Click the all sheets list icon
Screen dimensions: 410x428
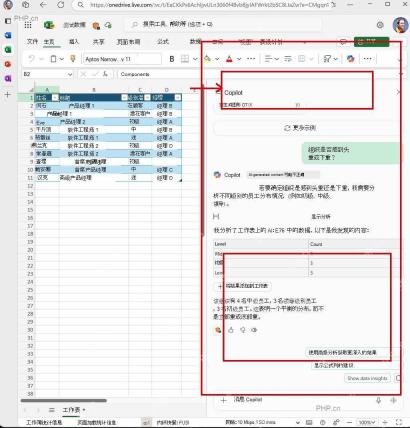tap(52, 410)
